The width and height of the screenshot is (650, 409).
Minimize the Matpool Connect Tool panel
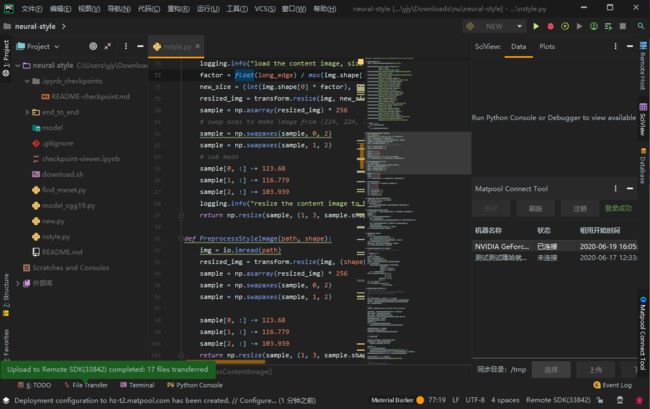pyautogui.click(x=630, y=189)
